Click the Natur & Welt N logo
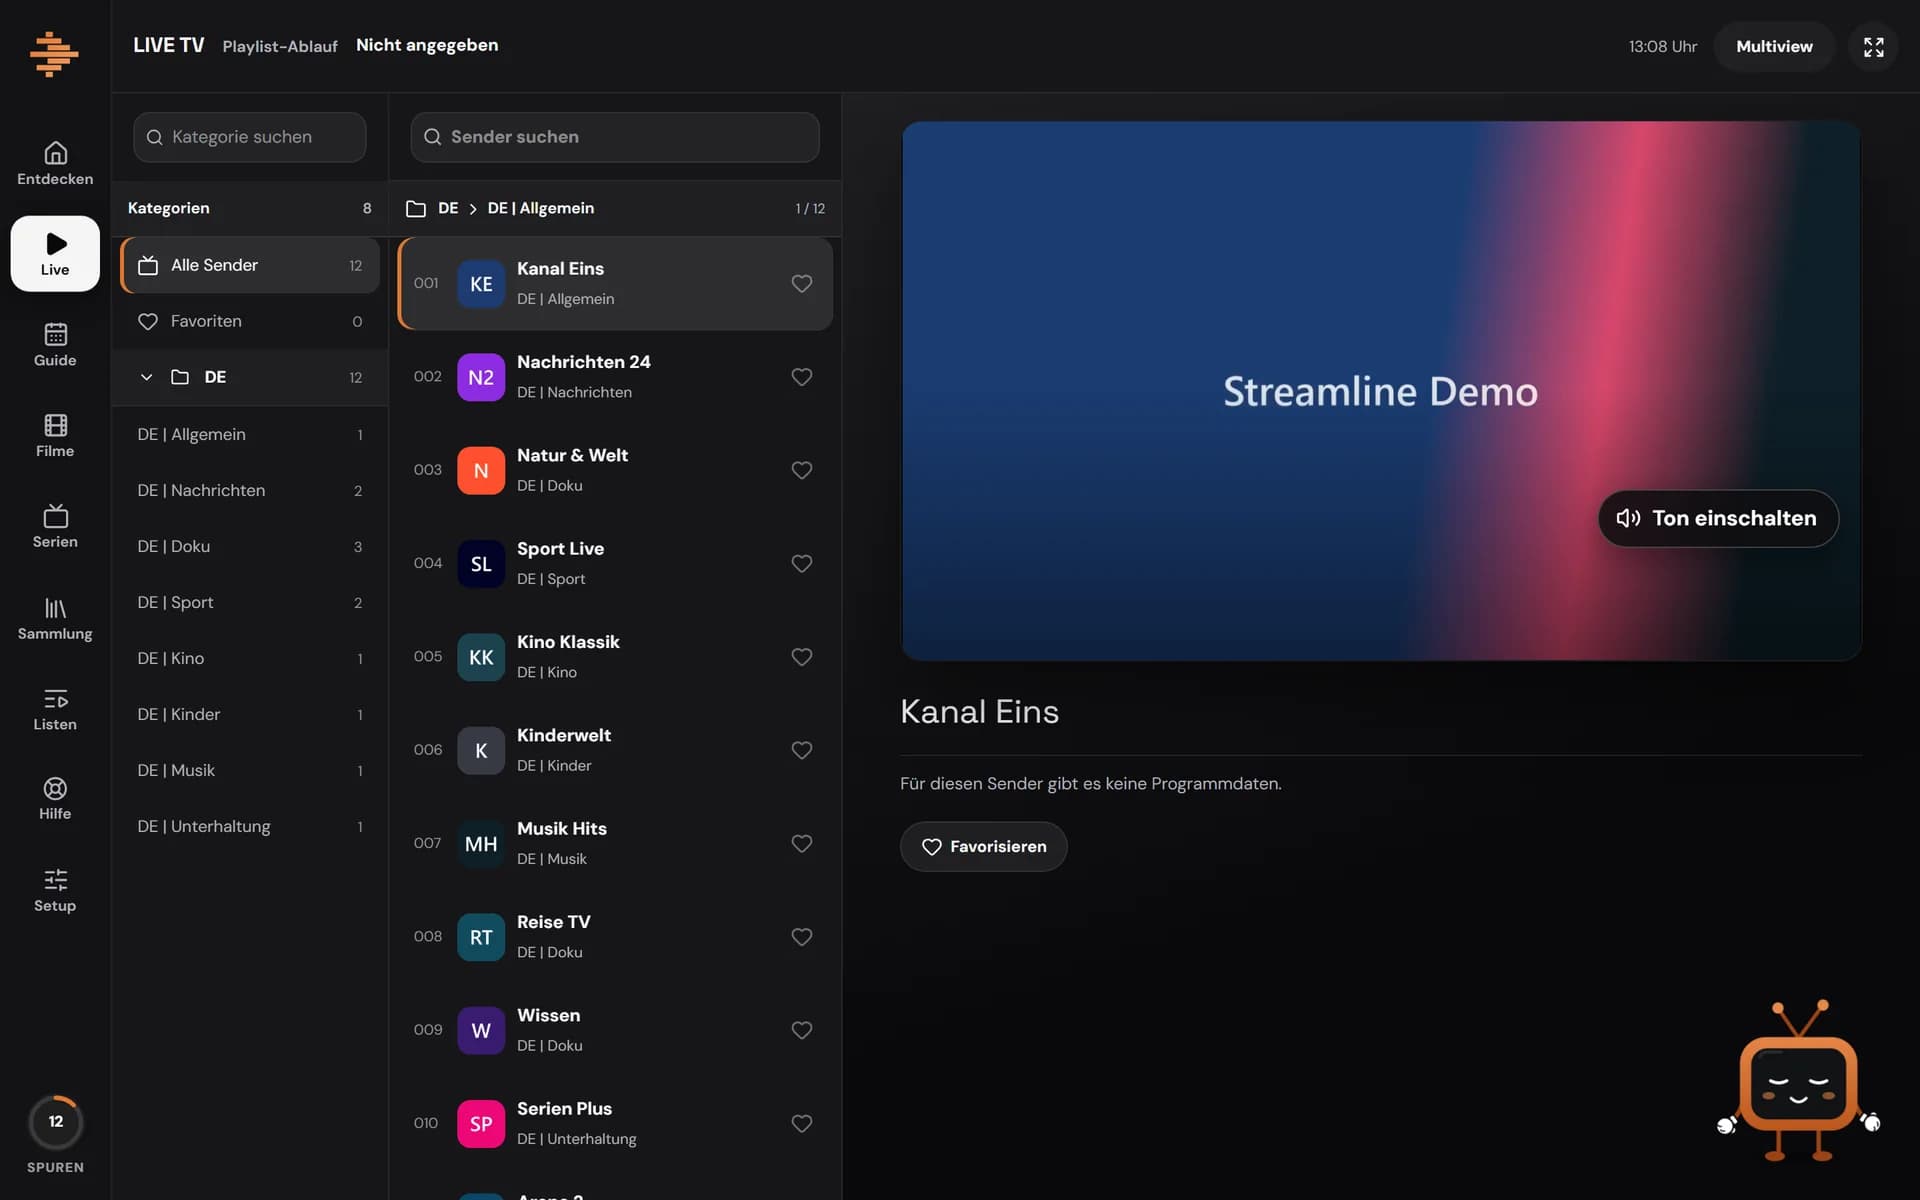Image resolution: width=1920 pixels, height=1200 pixels. coord(481,470)
